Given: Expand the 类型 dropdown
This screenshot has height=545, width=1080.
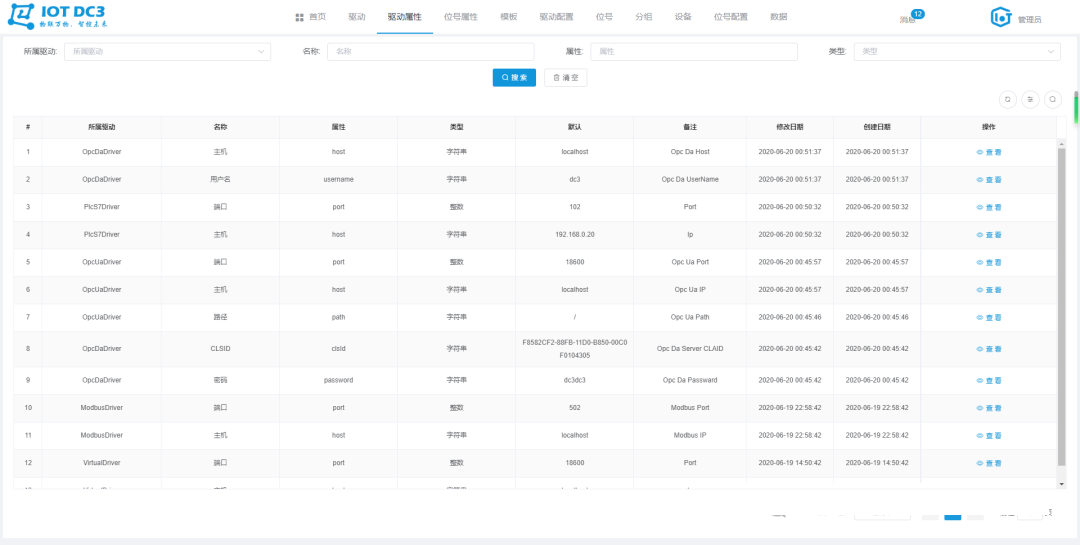Looking at the screenshot, I should pyautogui.click(x=955, y=51).
